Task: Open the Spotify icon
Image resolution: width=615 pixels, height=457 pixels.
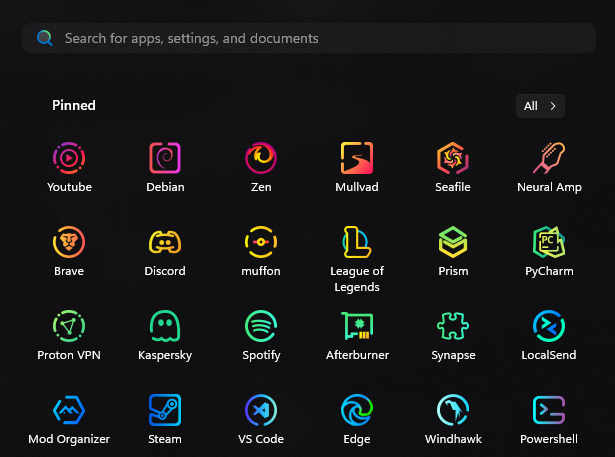Action: pos(261,326)
